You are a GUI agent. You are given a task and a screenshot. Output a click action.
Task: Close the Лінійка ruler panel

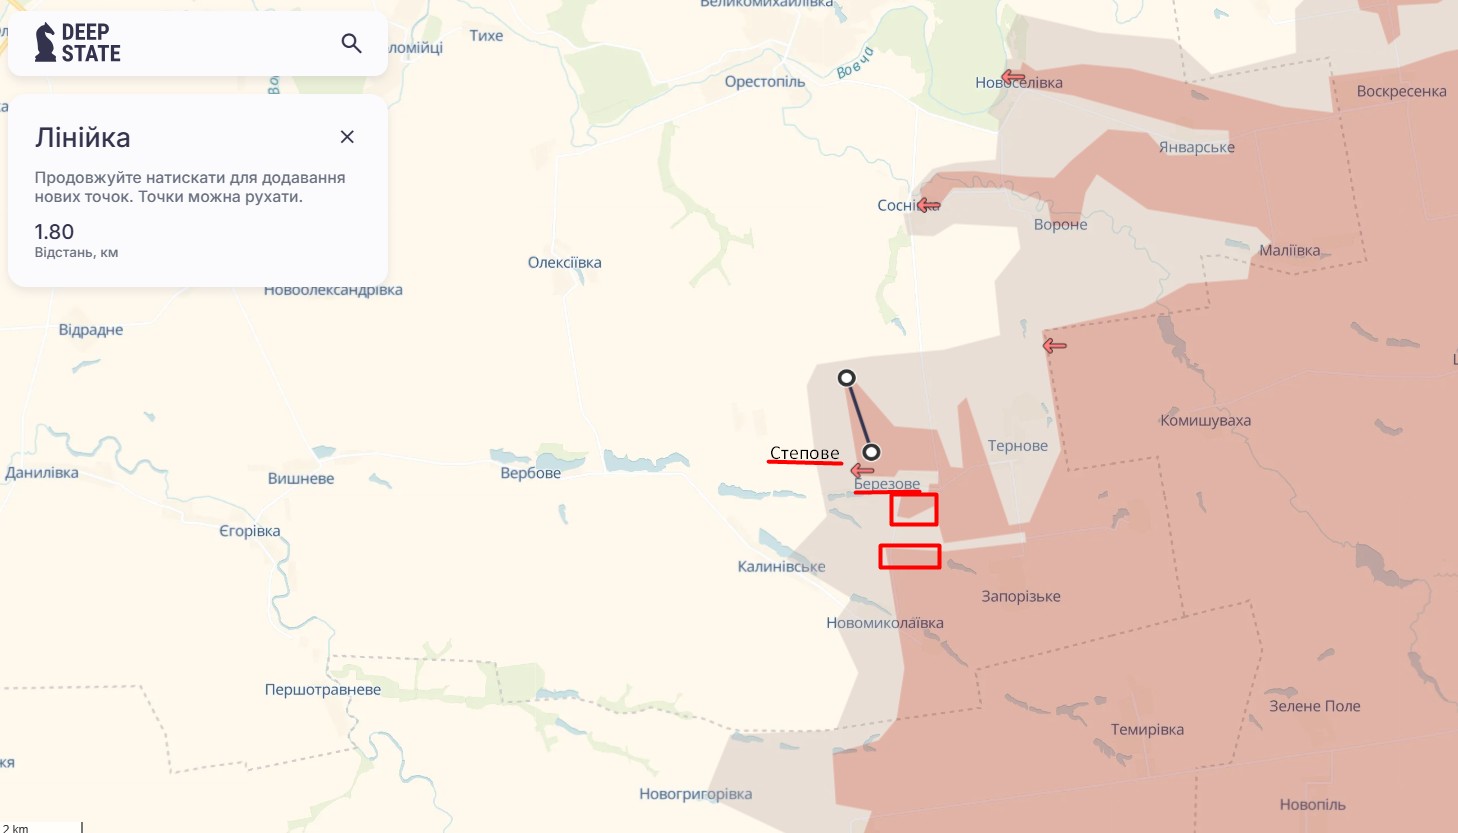point(347,137)
